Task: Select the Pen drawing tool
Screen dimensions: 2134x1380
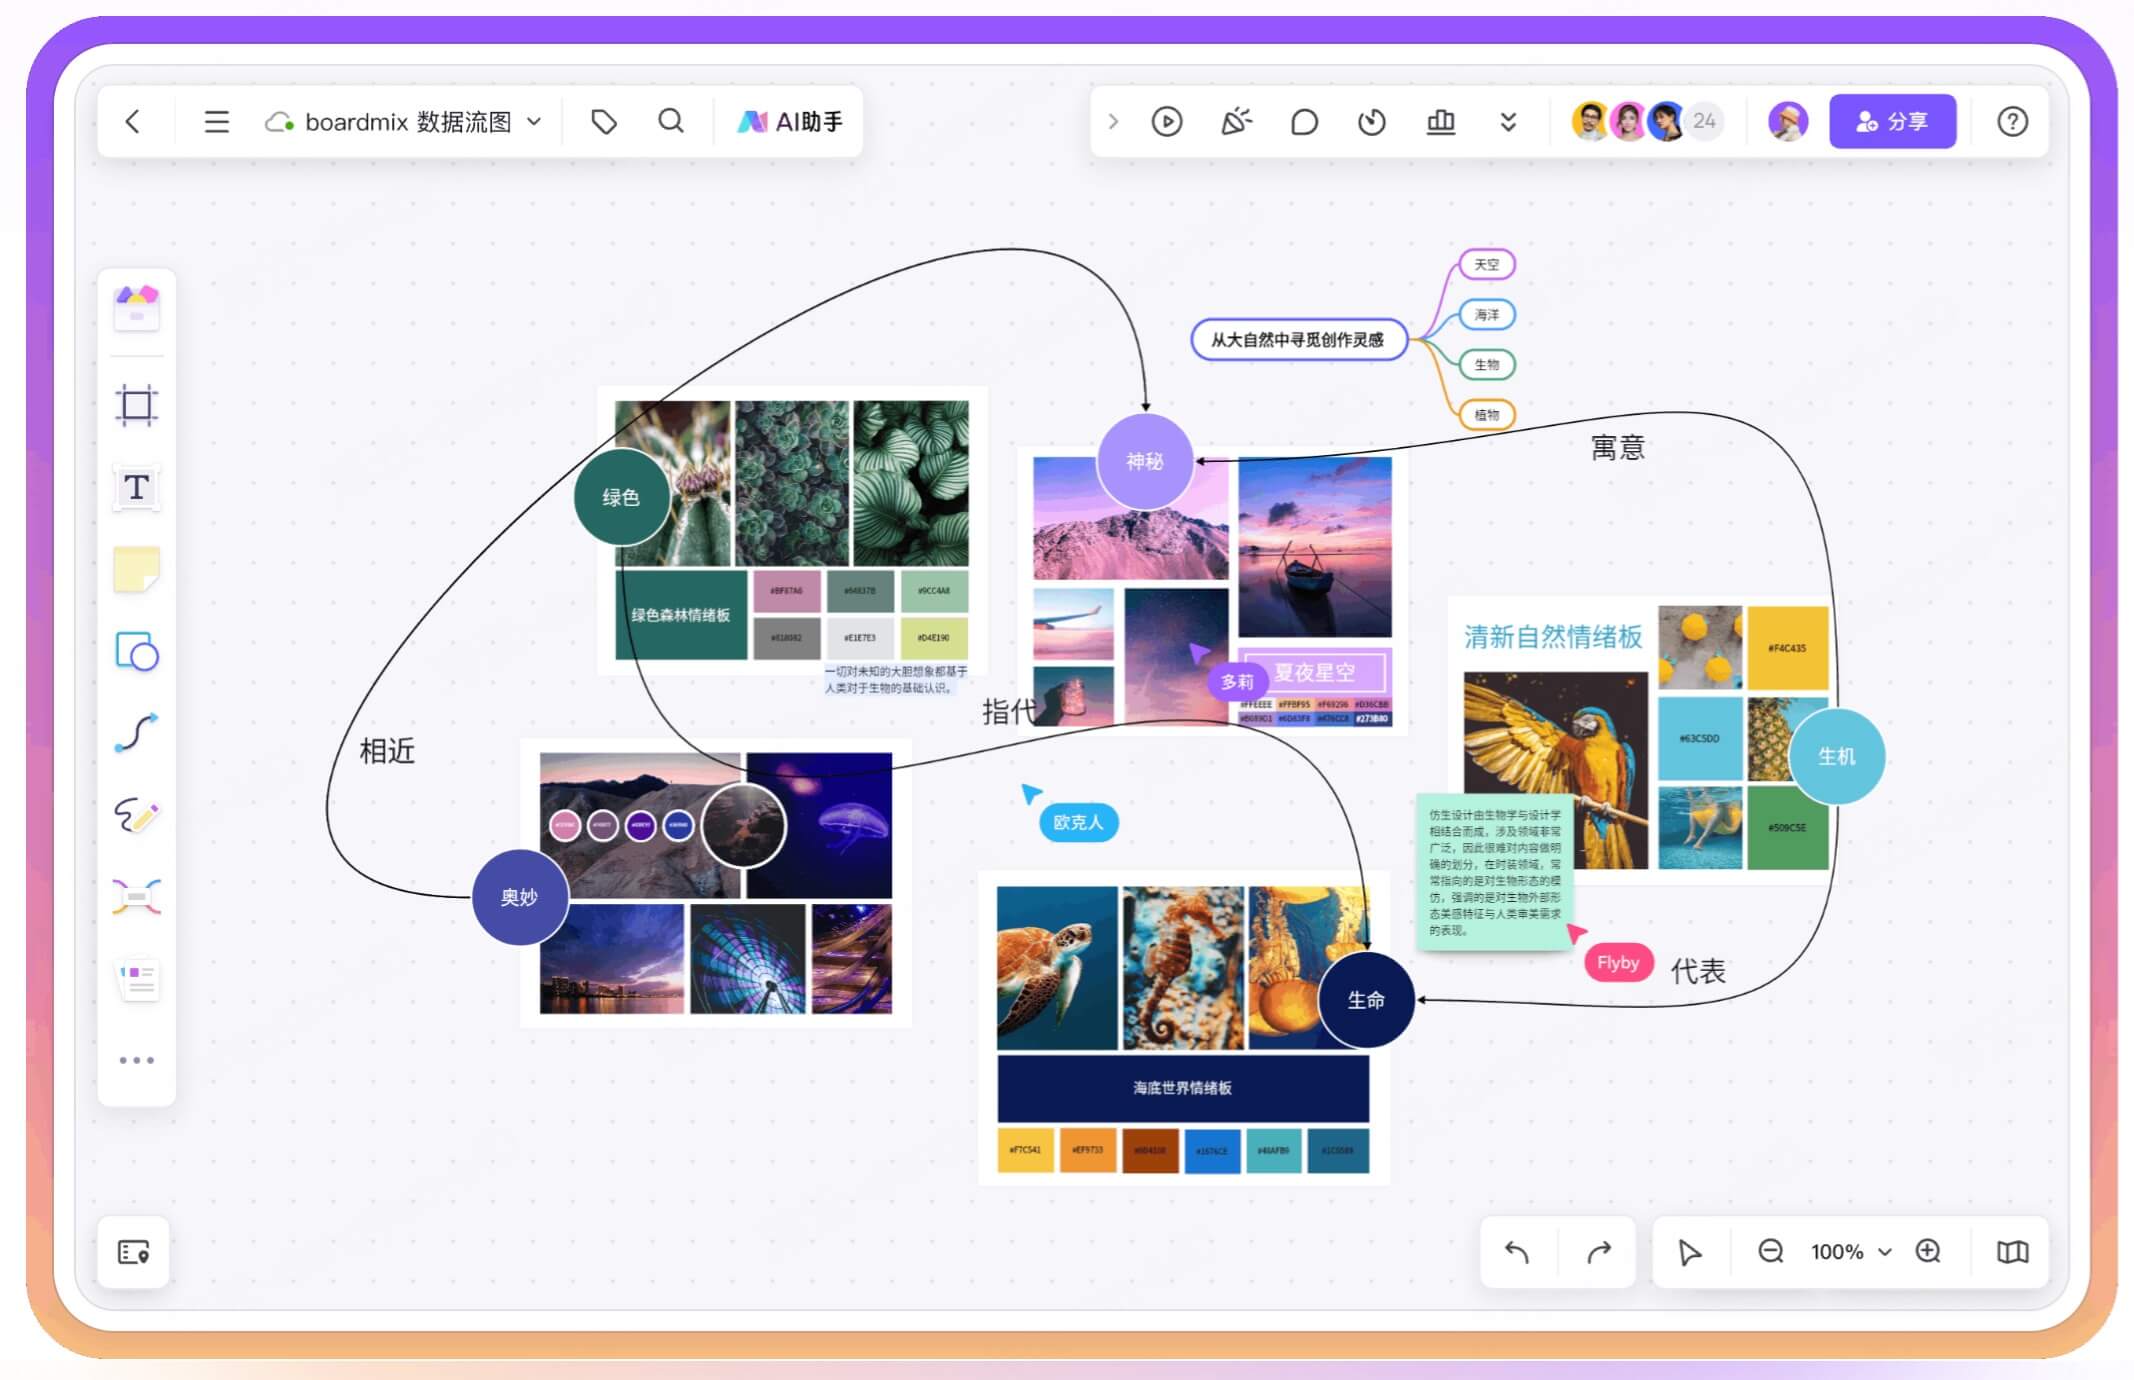Action: tap(137, 815)
